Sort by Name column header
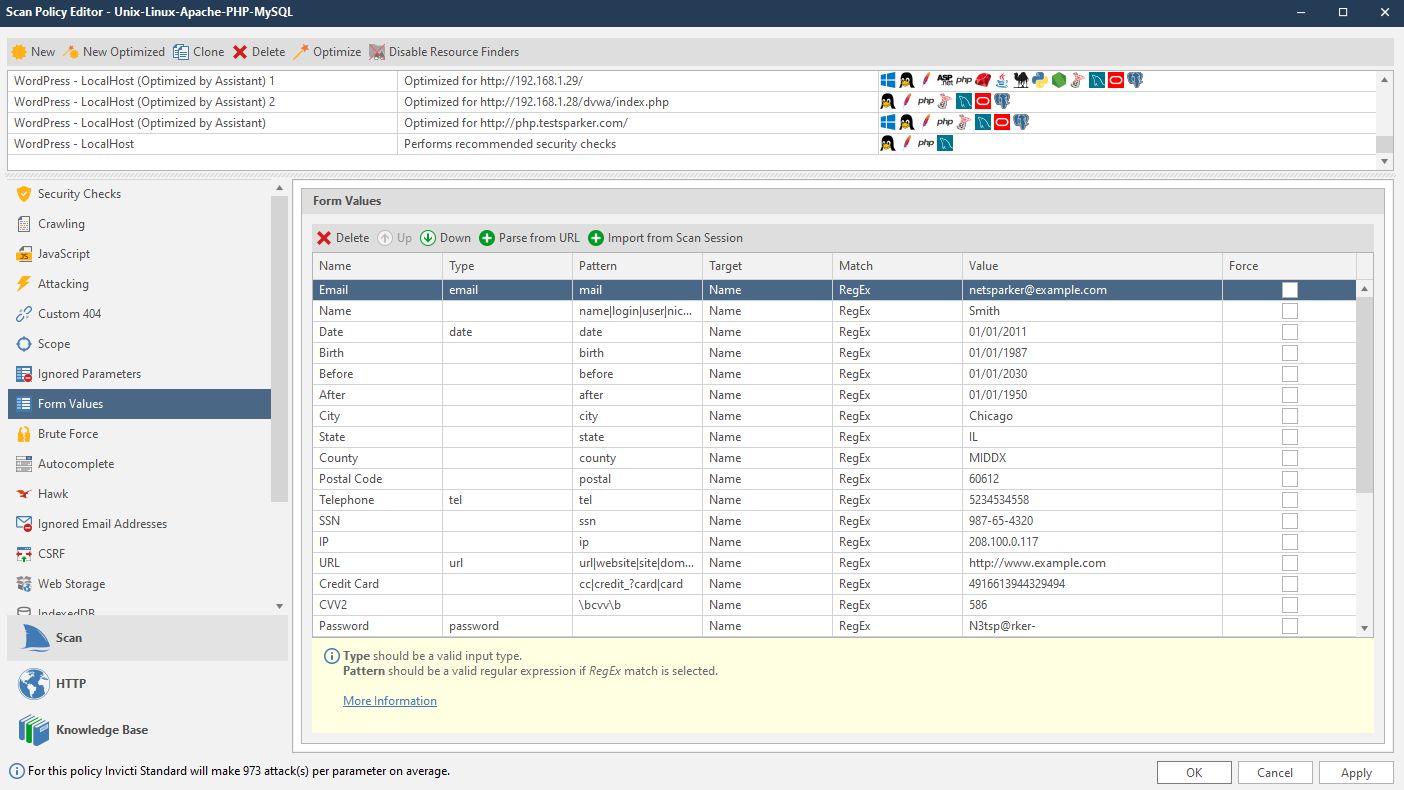The height and width of the screenshot is (790, 1404). tap(377, 266)
